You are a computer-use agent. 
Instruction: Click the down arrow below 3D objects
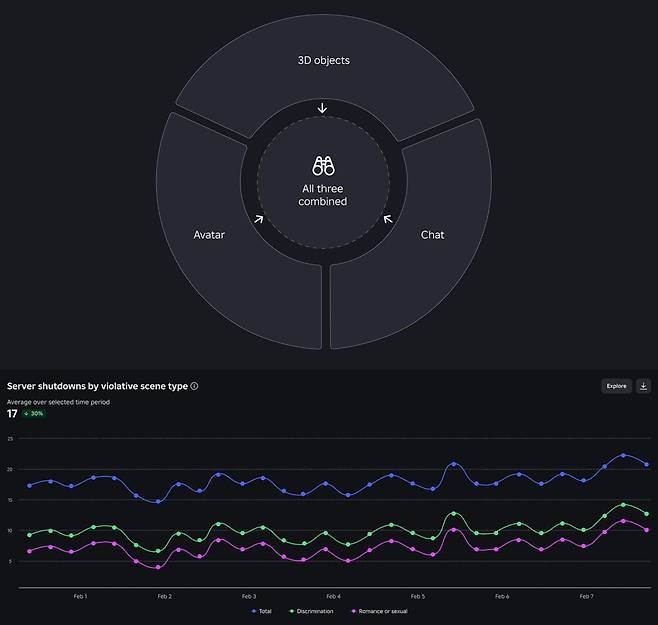[322, 108]
